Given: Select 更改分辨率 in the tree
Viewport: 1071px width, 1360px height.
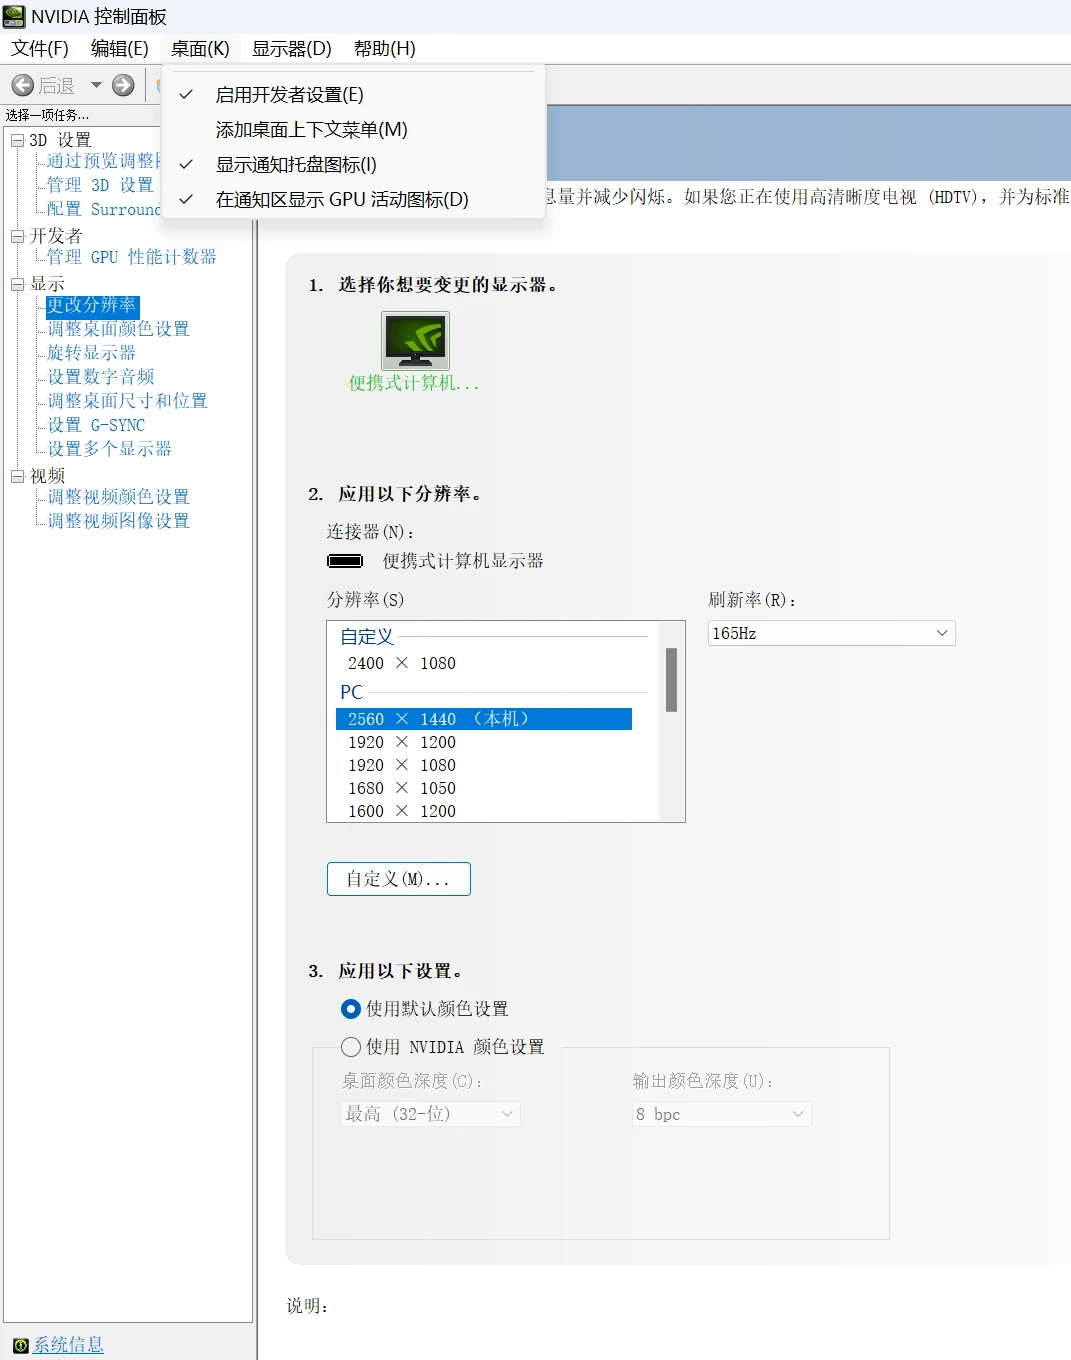Looking at the screenshot, I should point(92,305).
